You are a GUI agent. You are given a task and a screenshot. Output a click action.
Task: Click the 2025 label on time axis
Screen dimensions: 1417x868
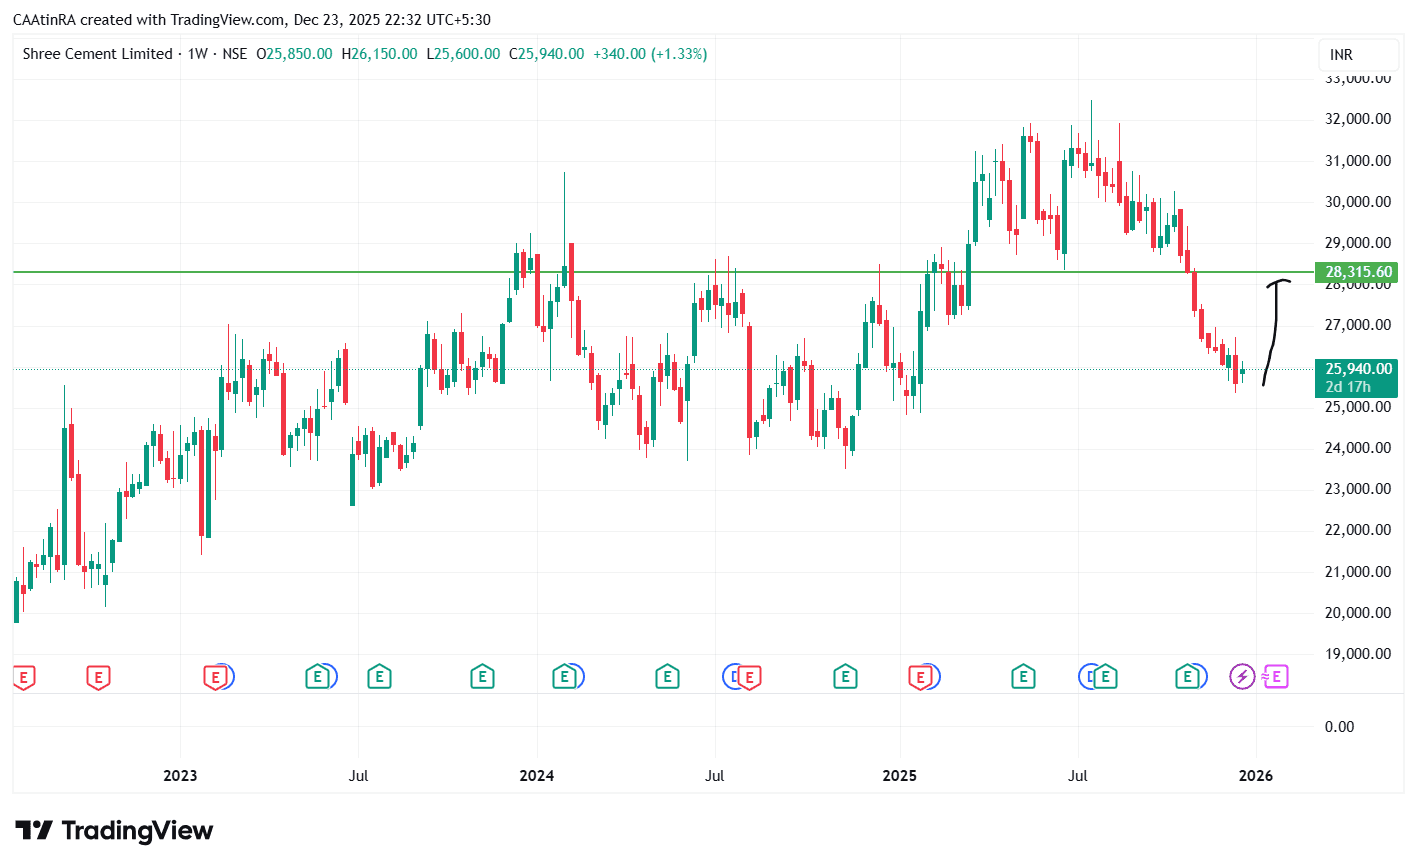pyautogui.click(x=899, y=776)
